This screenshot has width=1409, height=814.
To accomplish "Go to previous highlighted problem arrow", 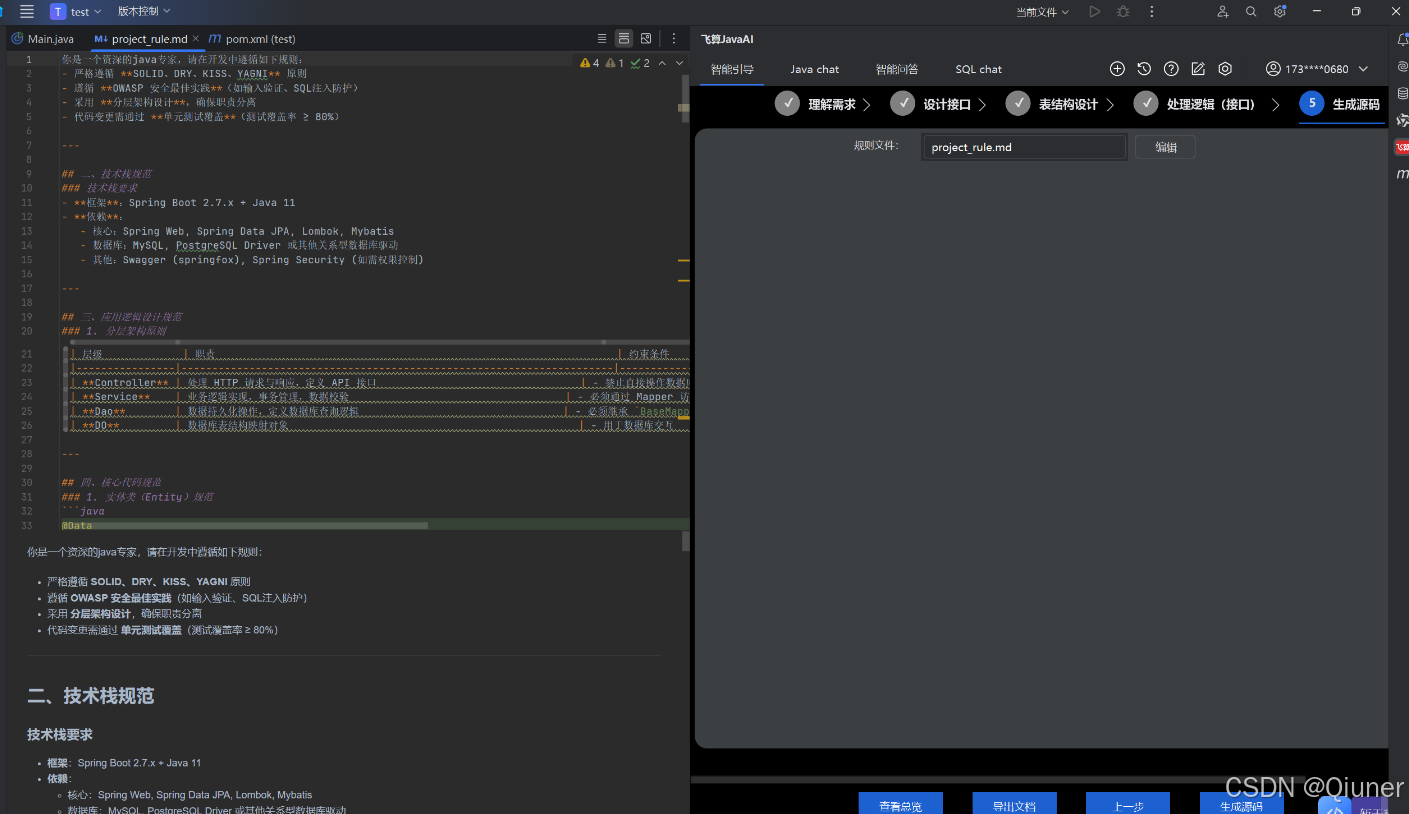I will tap(662, 63).
